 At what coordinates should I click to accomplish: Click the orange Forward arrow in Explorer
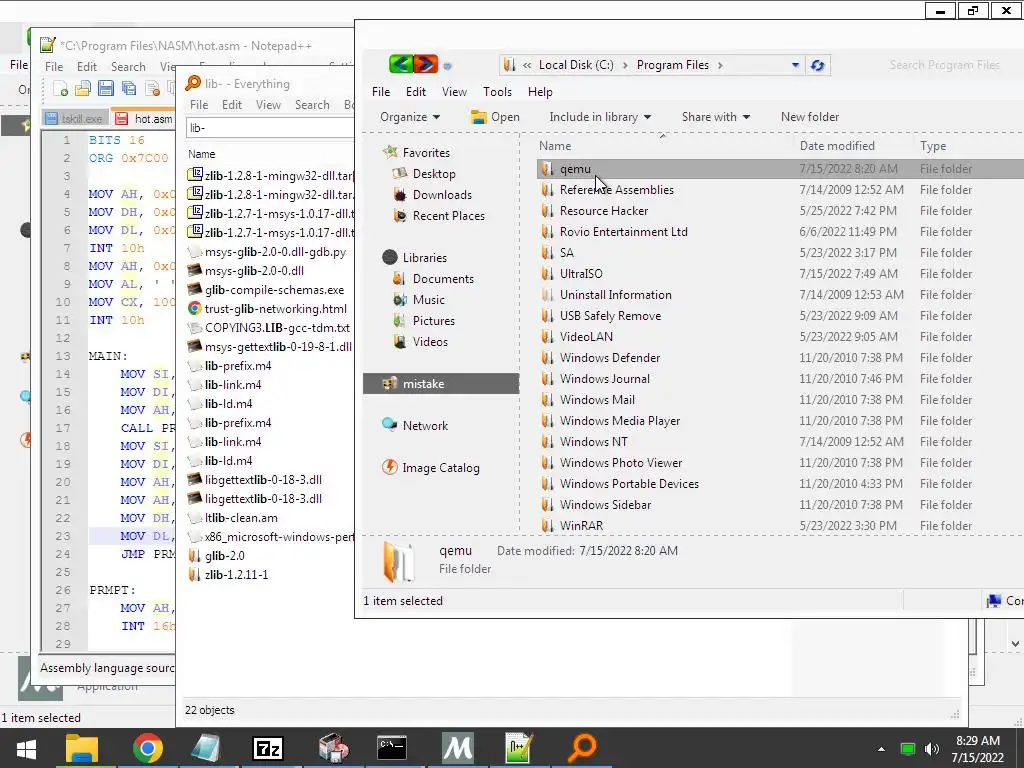(x=426, y=64)
